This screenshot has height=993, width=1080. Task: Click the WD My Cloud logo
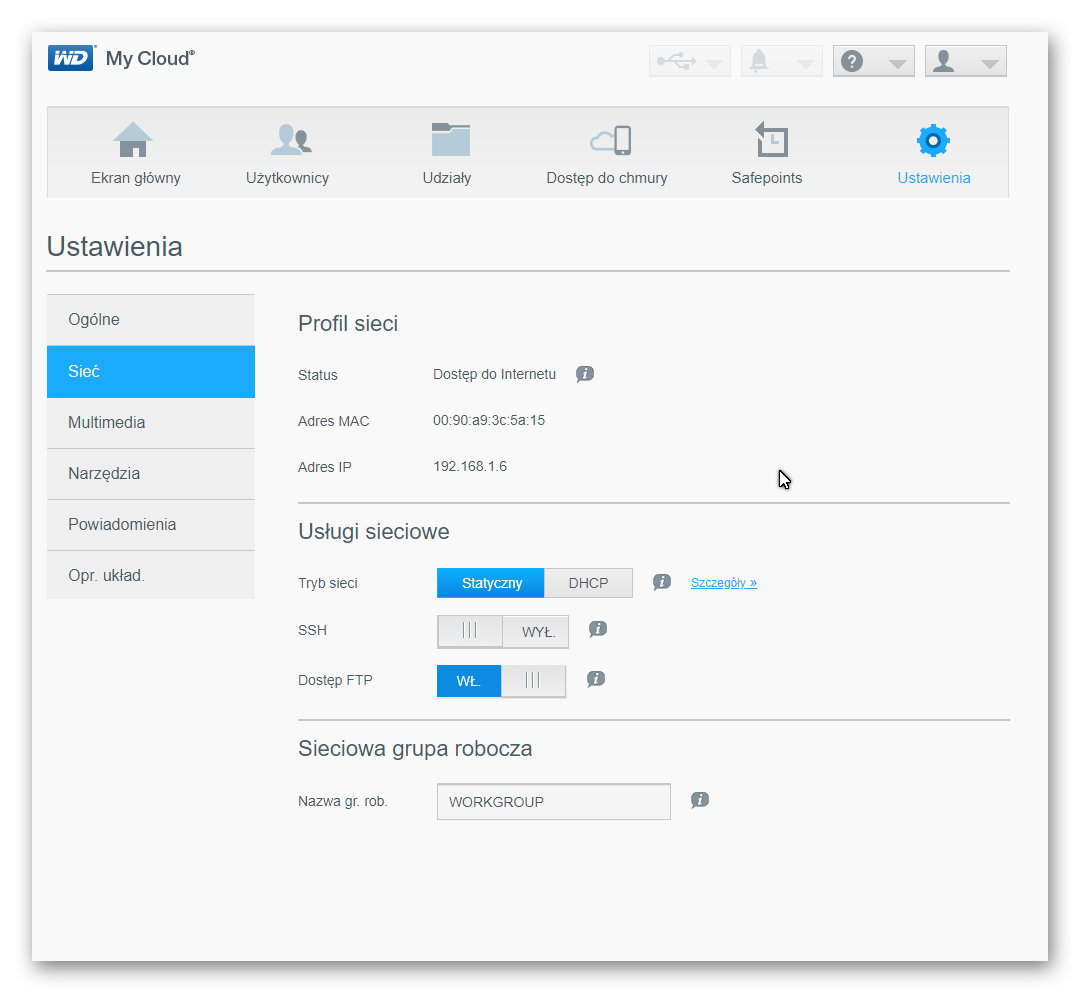pyautogui.click(x=121, y=59)
